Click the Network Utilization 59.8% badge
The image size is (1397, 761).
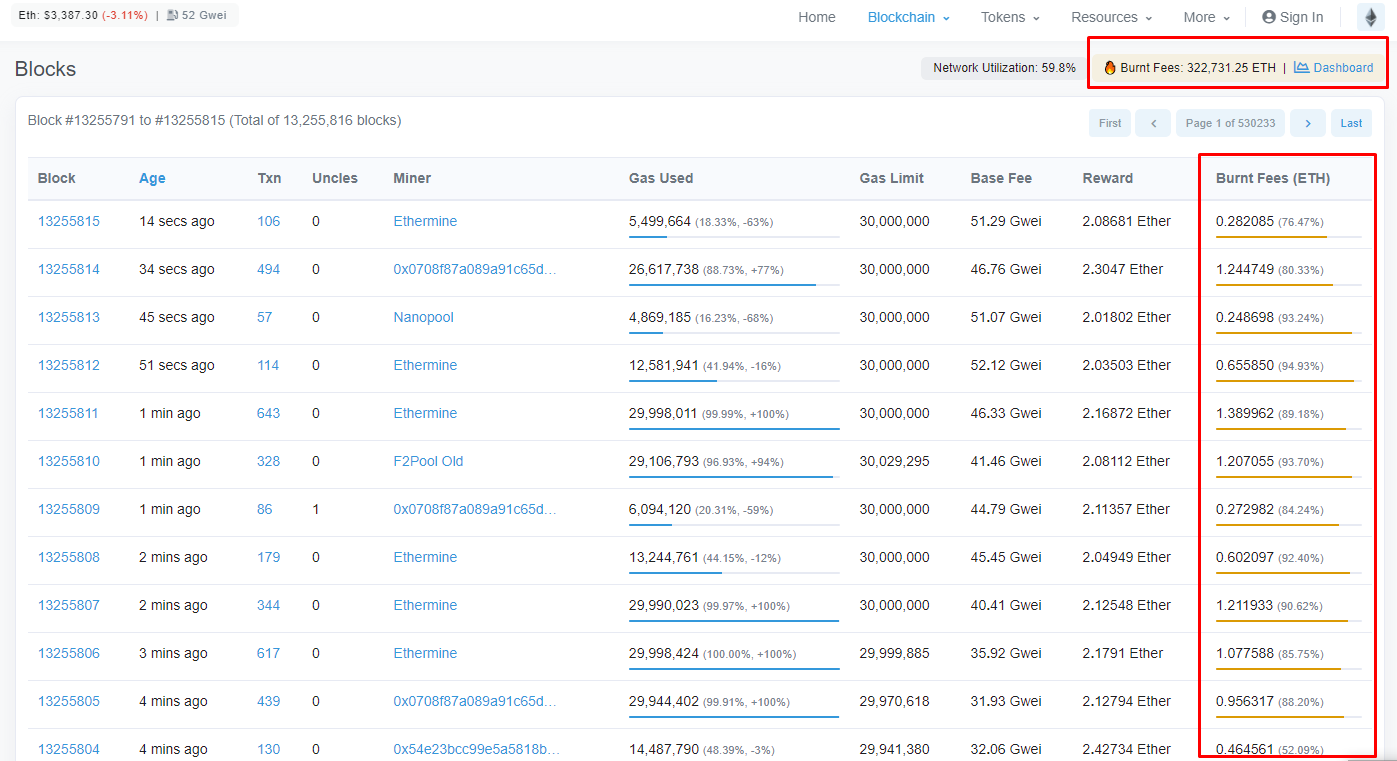1004,68
